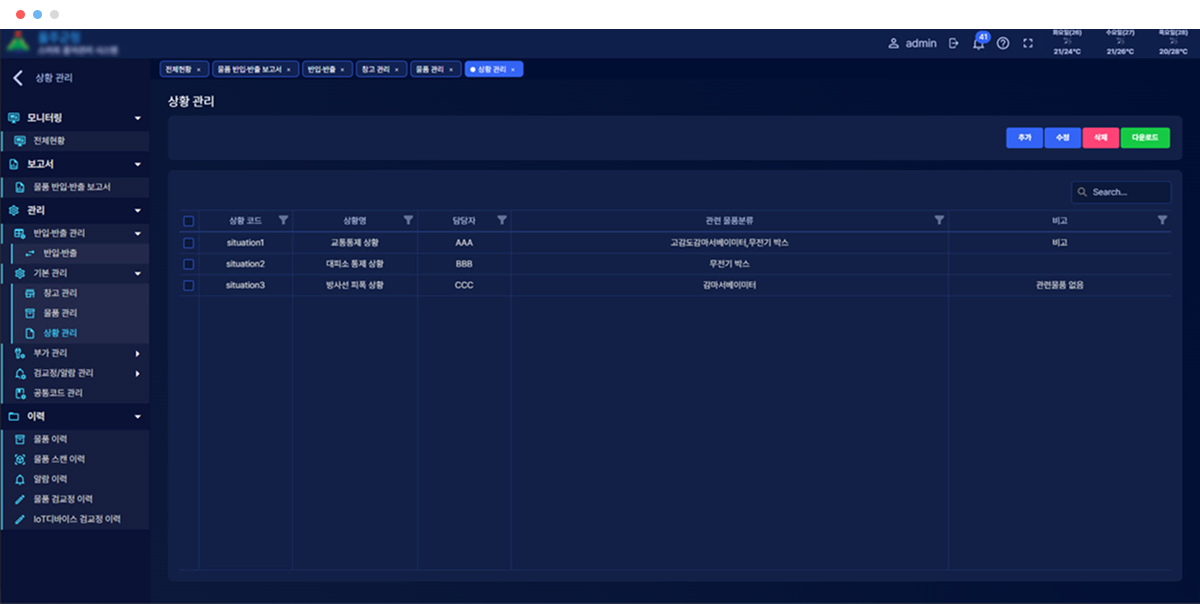Image resolution: width=1200 pixels, height=604 pixels.
Task: Collapse the 모니터링 sidebar section
Action: point(138,118)
